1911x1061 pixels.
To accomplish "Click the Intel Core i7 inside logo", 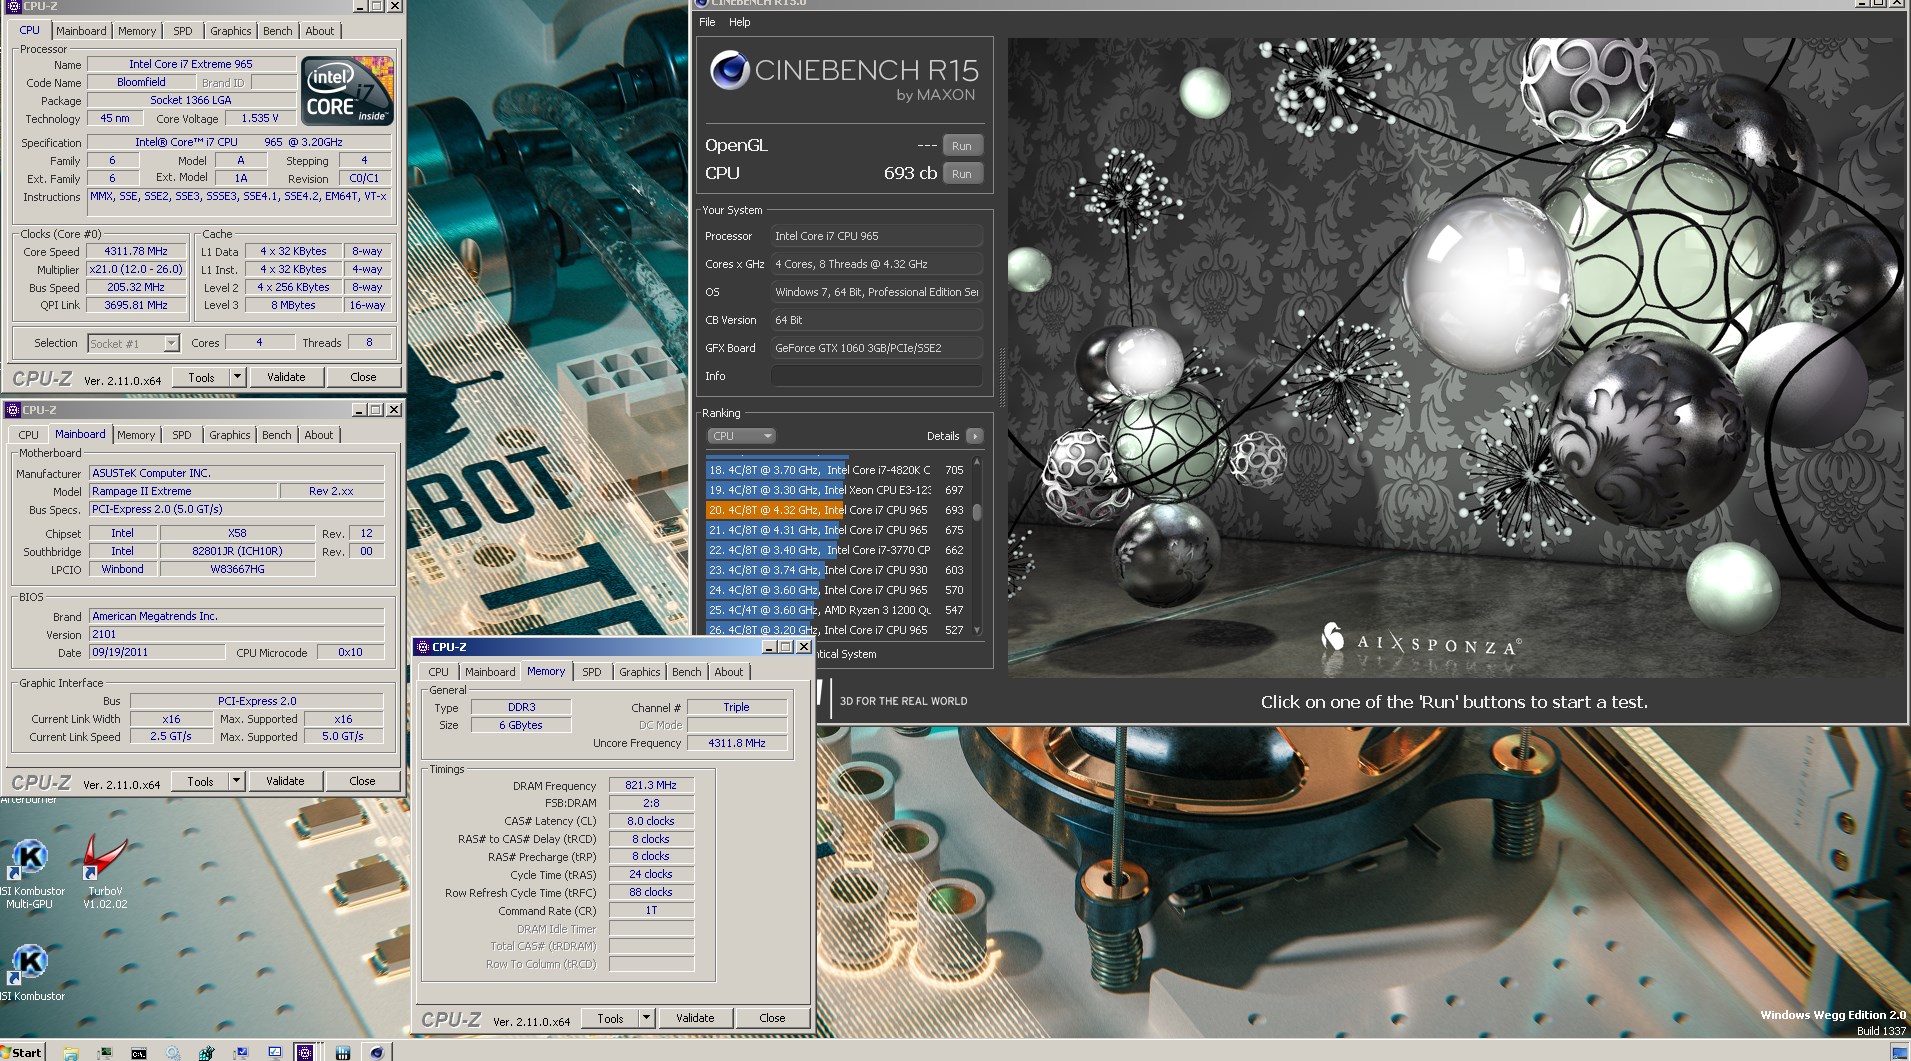I will pos(348,90).
